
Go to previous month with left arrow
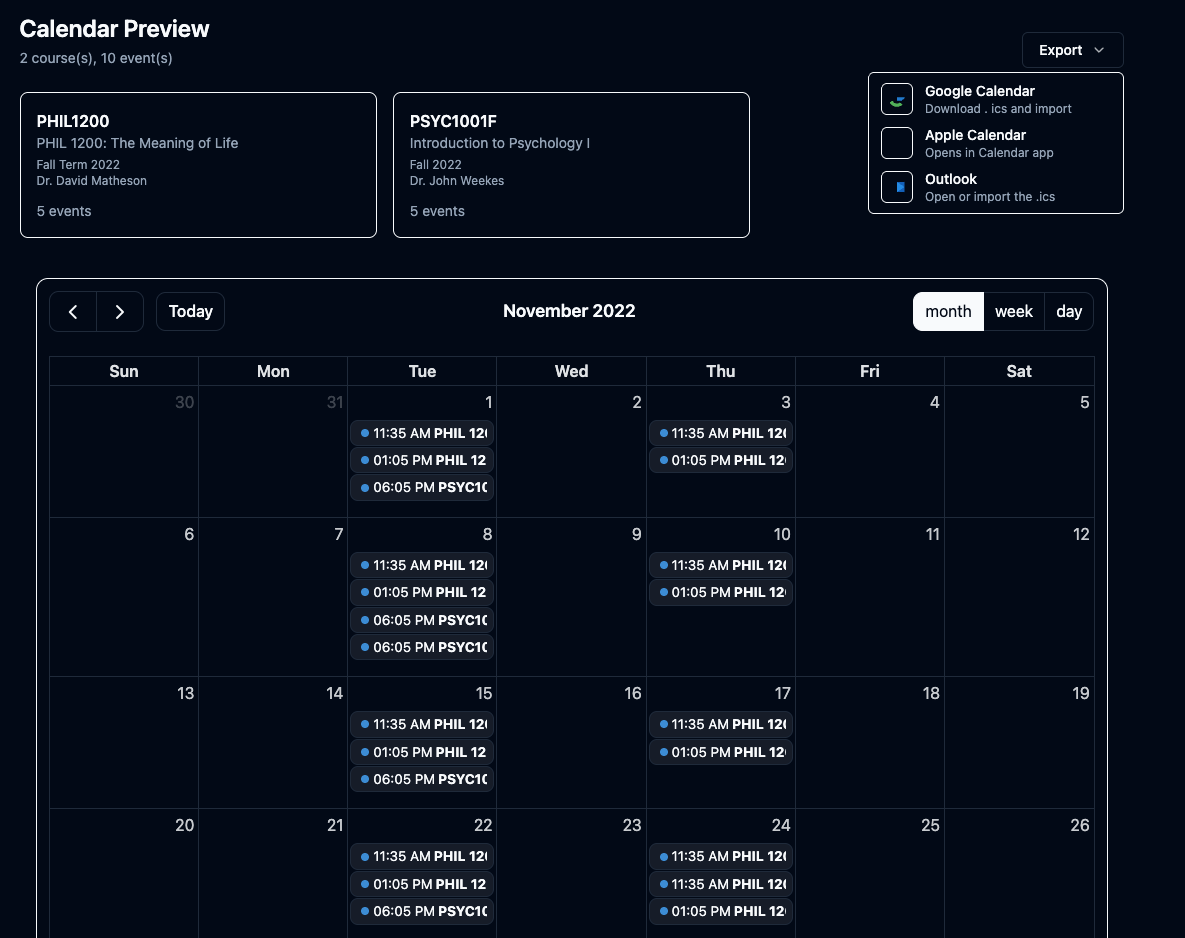73,312
